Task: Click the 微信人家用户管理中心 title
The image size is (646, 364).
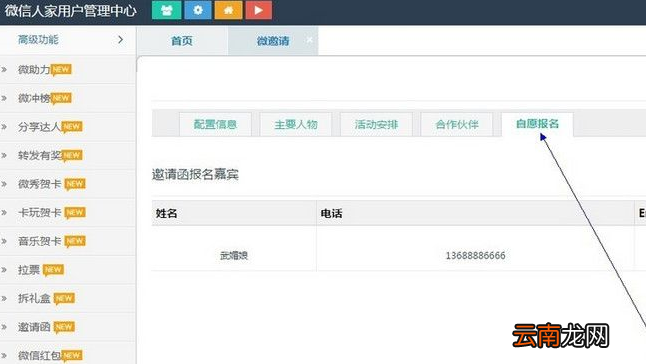Action: coord(70,11)
